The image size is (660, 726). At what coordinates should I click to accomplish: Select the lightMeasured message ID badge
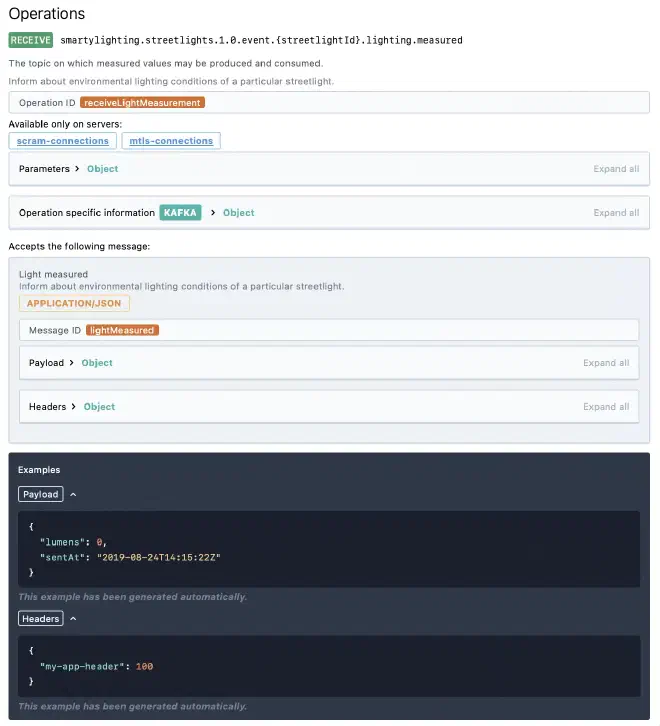[x=122, y=330]
